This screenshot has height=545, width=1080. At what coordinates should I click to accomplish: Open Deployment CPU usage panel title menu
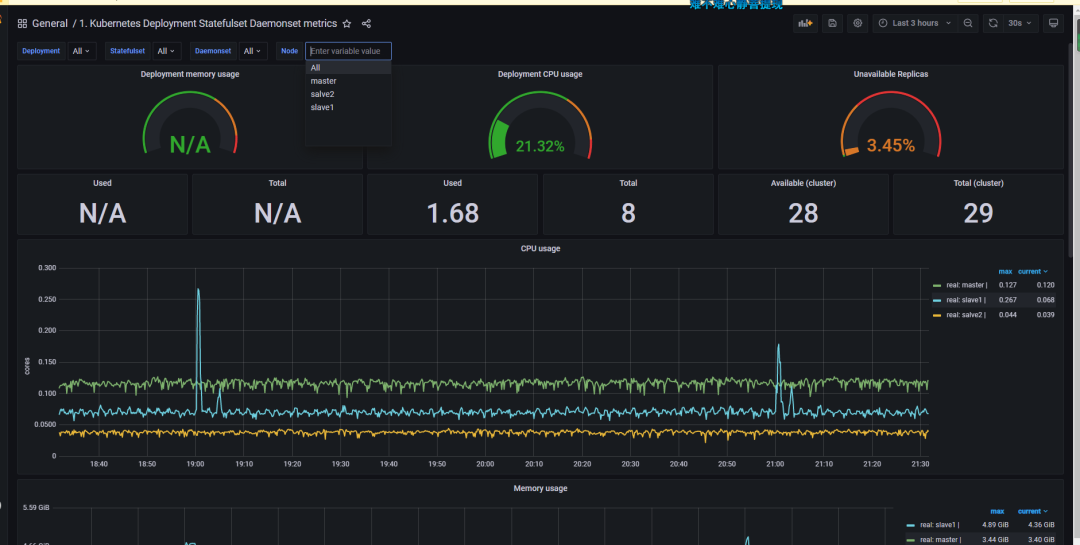coord(540,74)
